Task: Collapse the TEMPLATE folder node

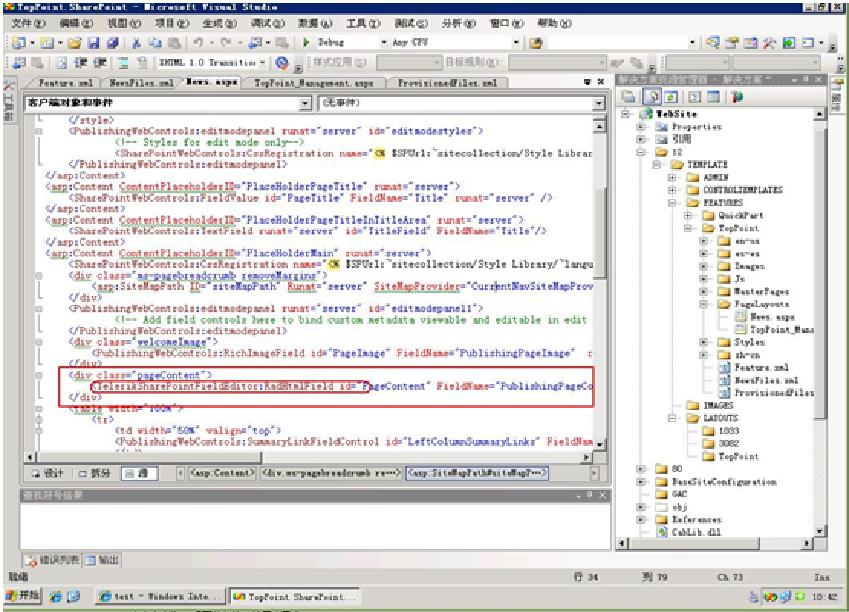Action: click(x=656, y=164)
